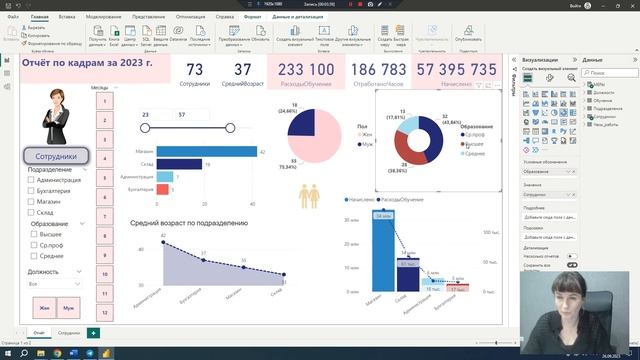Viewport: 640px width, 360px height.
Task: Select month button 6
Action: 105,197
